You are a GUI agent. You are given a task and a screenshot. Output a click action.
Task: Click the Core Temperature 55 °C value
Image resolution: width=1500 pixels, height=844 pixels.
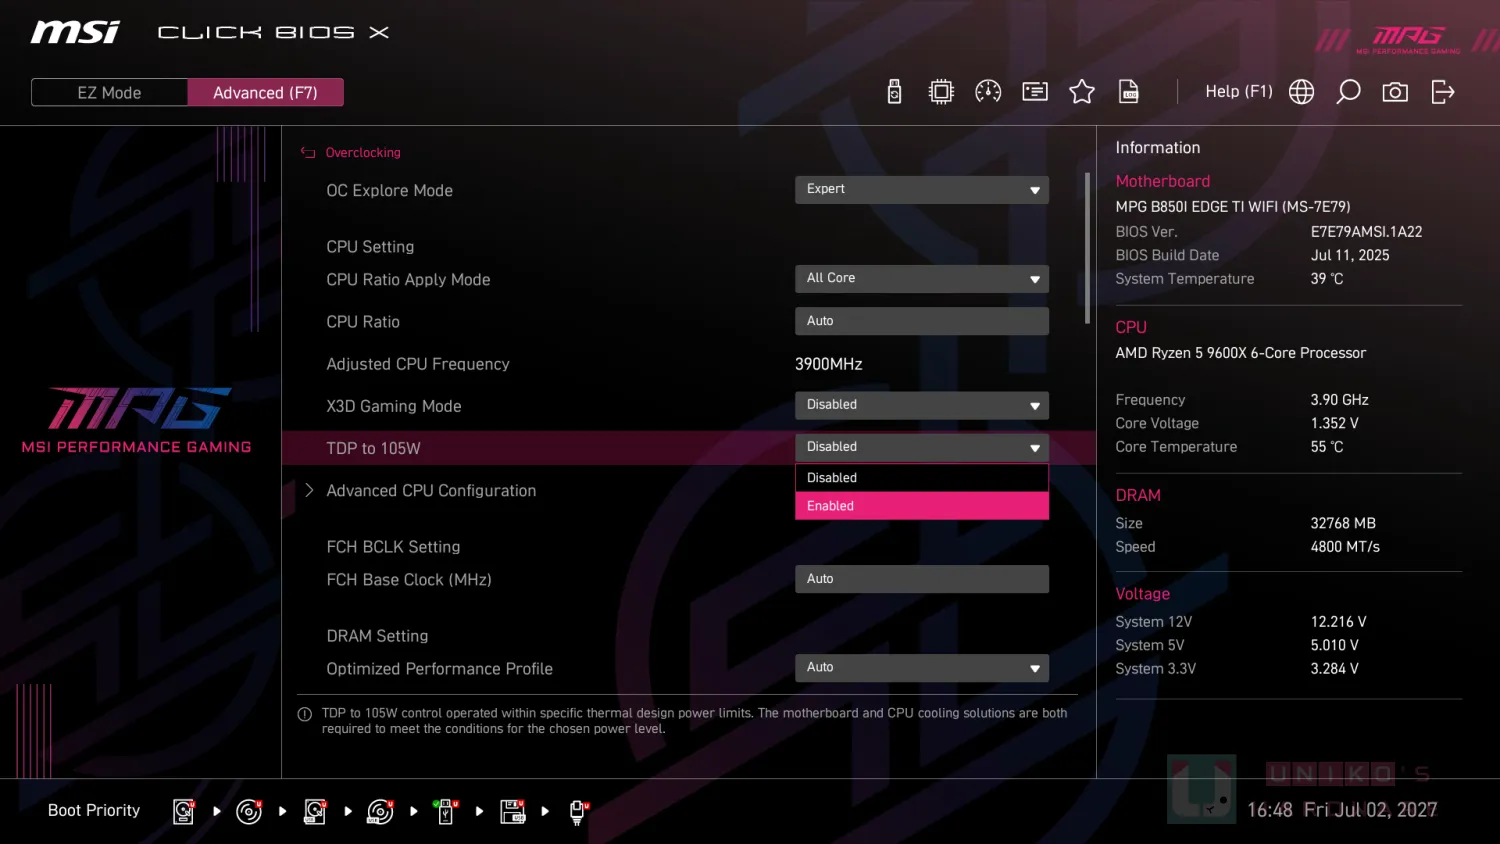tap(1327, 447)
